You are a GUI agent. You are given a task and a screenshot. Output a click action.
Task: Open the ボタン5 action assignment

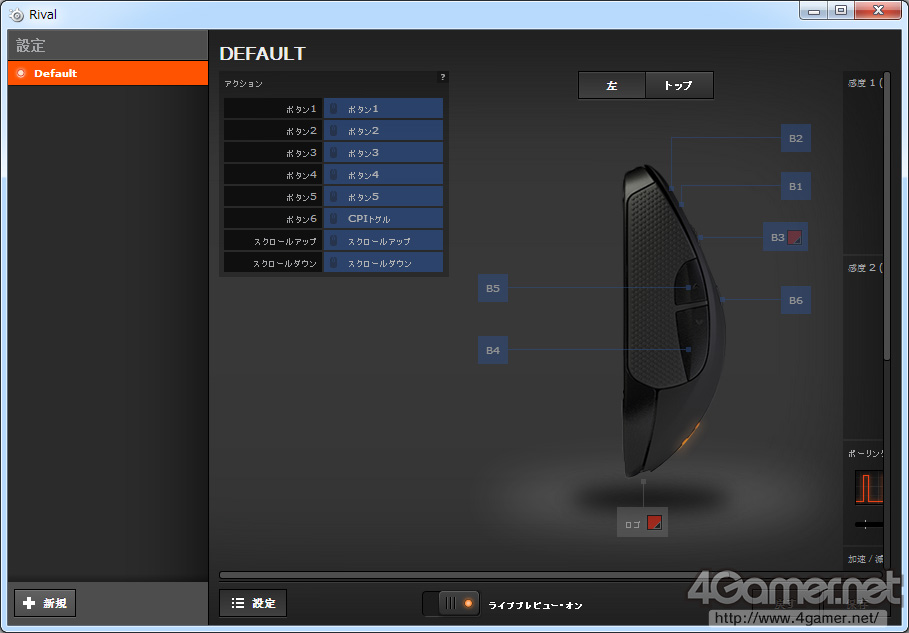point(383,197)
